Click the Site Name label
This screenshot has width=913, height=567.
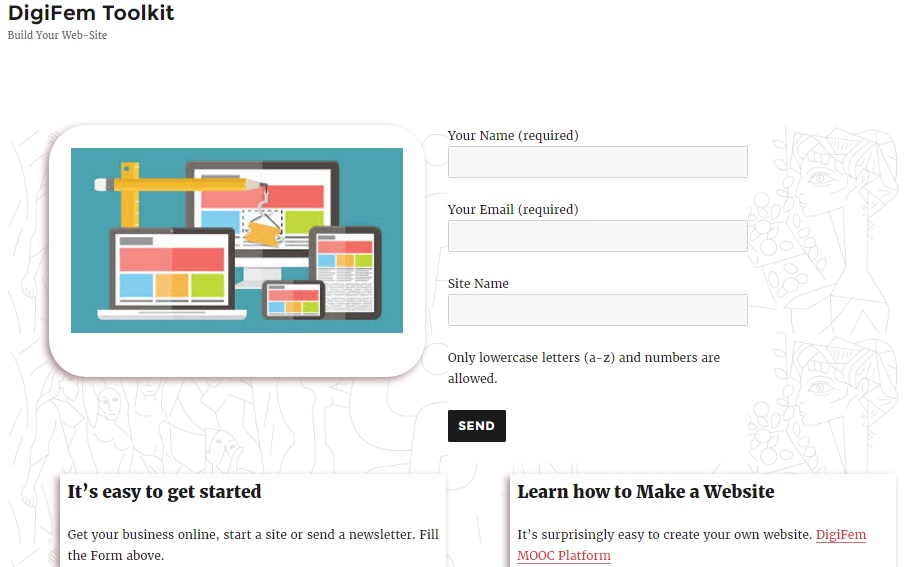(478, 284)
